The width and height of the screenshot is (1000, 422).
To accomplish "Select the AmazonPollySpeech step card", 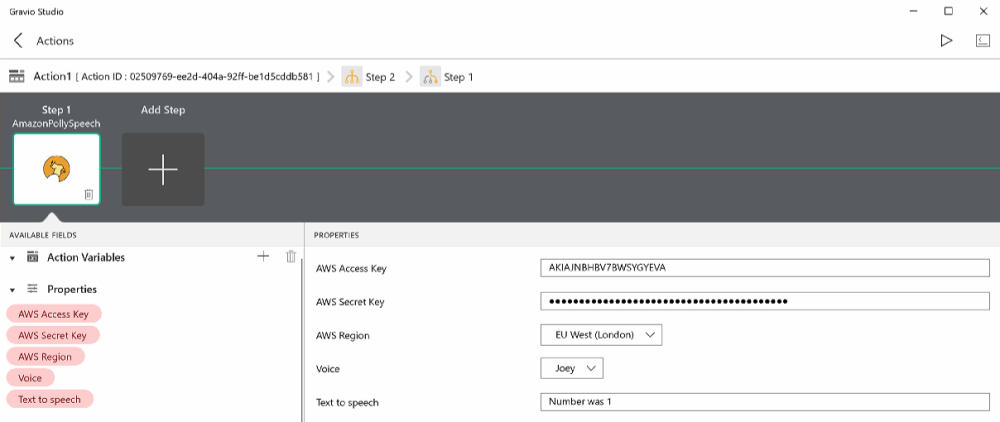I will (x=57, y=169).
